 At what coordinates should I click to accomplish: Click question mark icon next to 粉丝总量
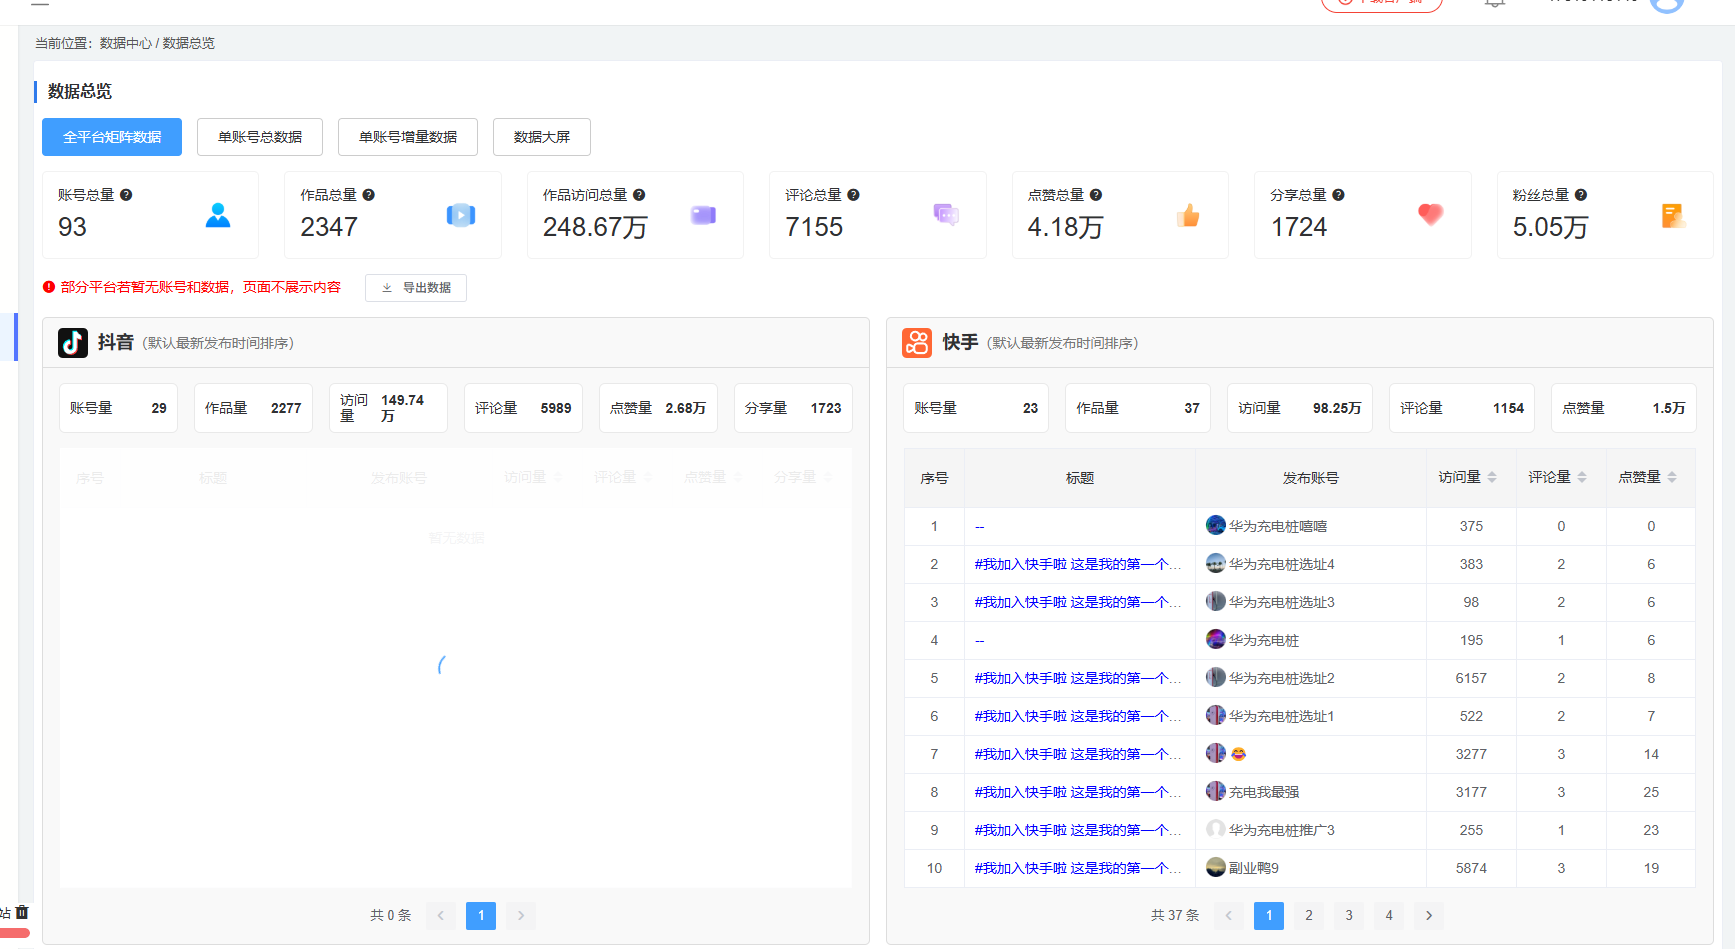(x=1581, y=195)
